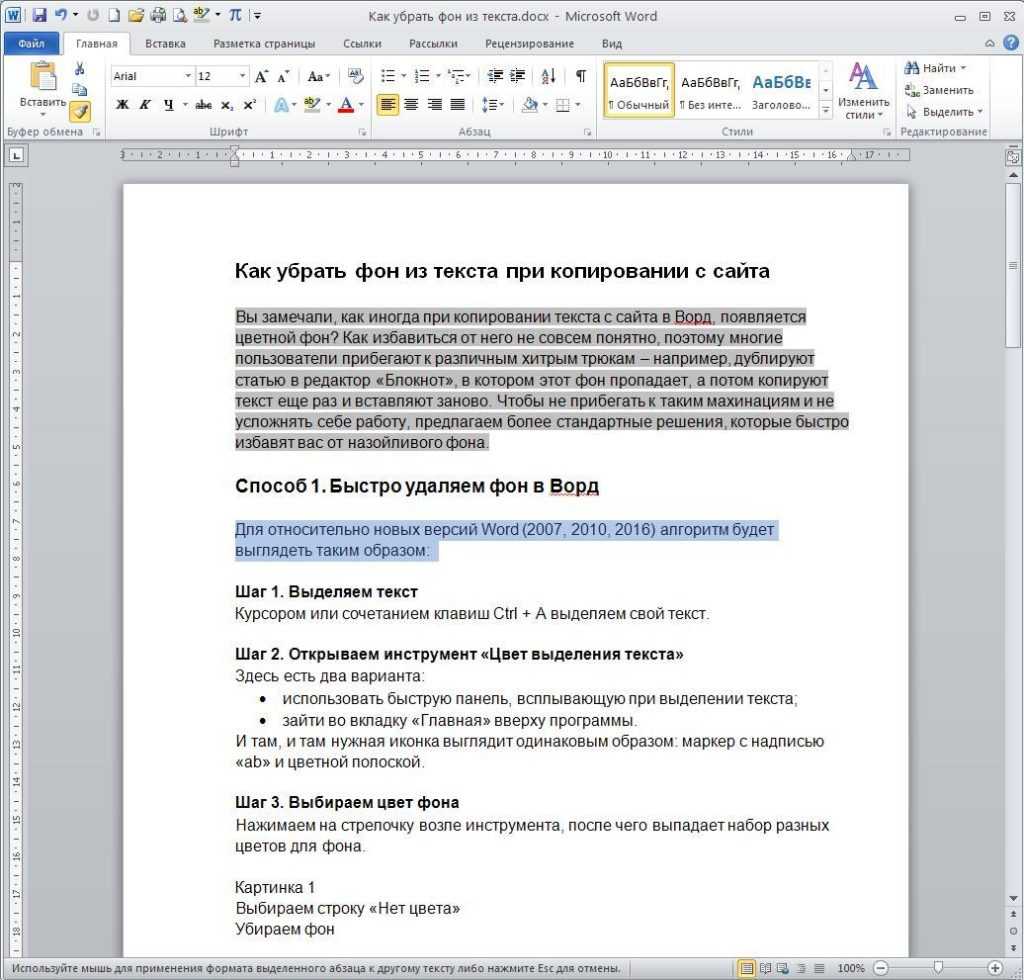Toggle the show paragraph marks icon

click(580, 76)
